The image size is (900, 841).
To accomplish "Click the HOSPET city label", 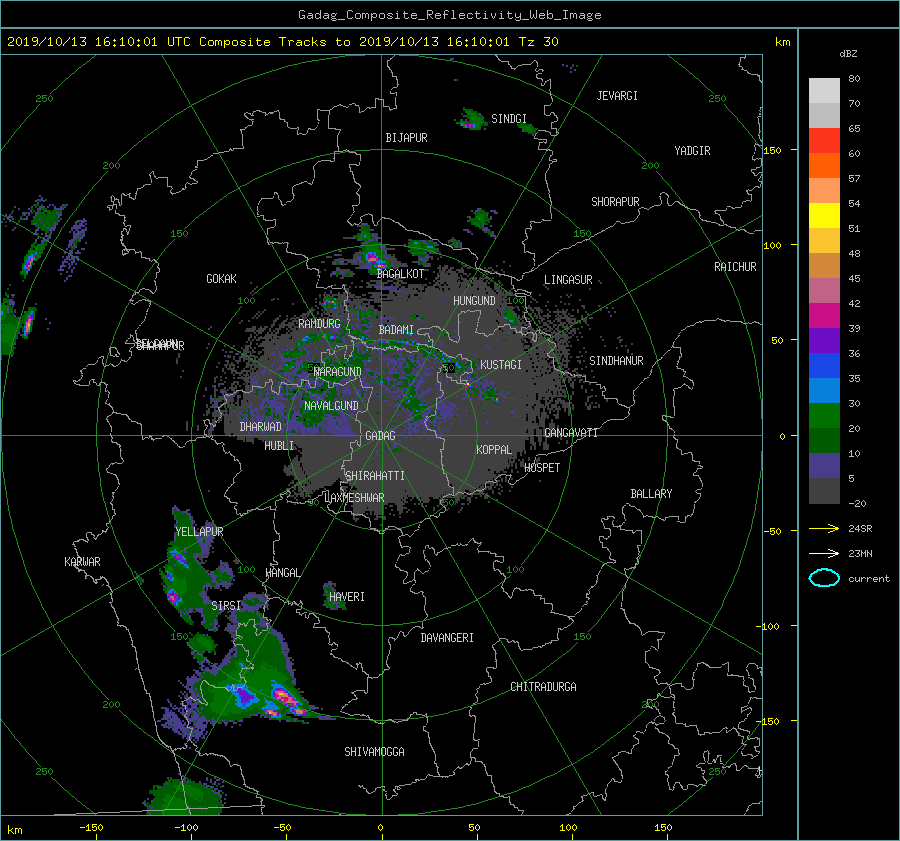I will pyautogui.click(x=542, y=468).
